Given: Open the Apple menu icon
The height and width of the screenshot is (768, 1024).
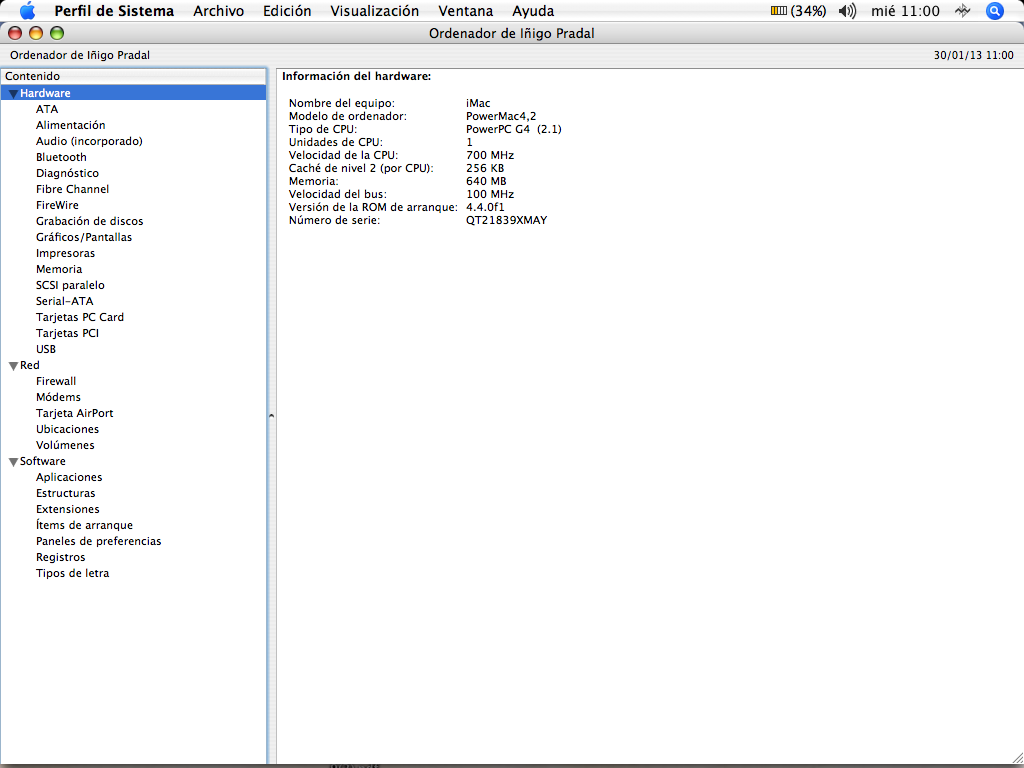Looking at the screenshot, I should 27,11.
